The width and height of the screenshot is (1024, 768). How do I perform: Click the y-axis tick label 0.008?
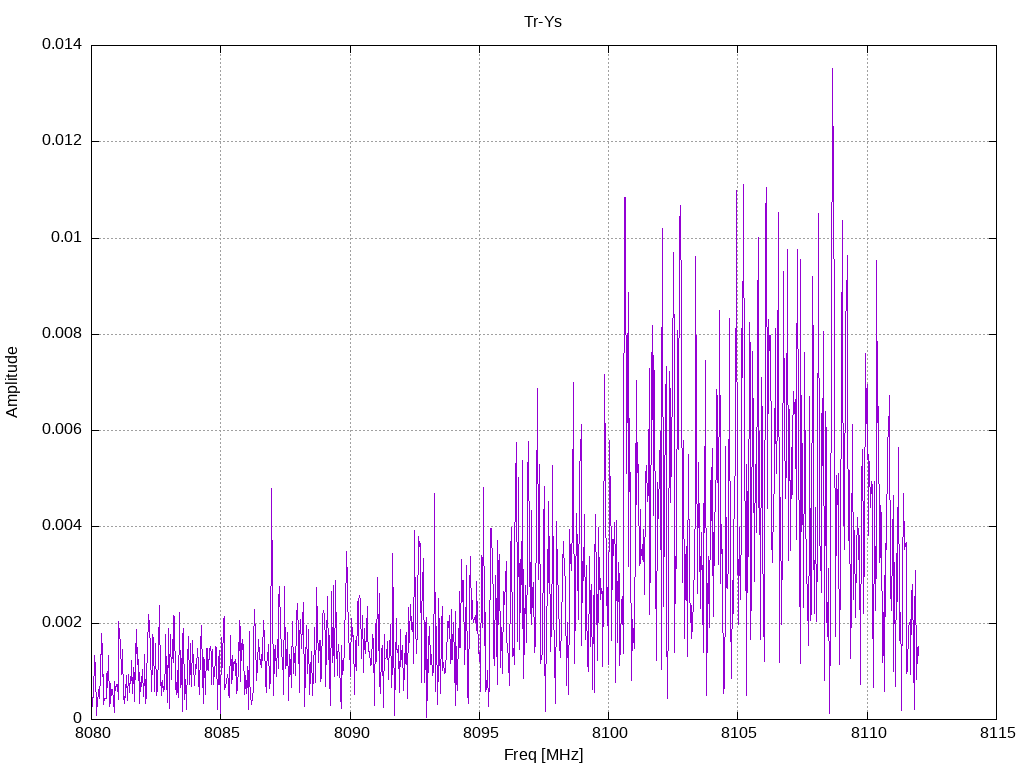click(62, 333)
